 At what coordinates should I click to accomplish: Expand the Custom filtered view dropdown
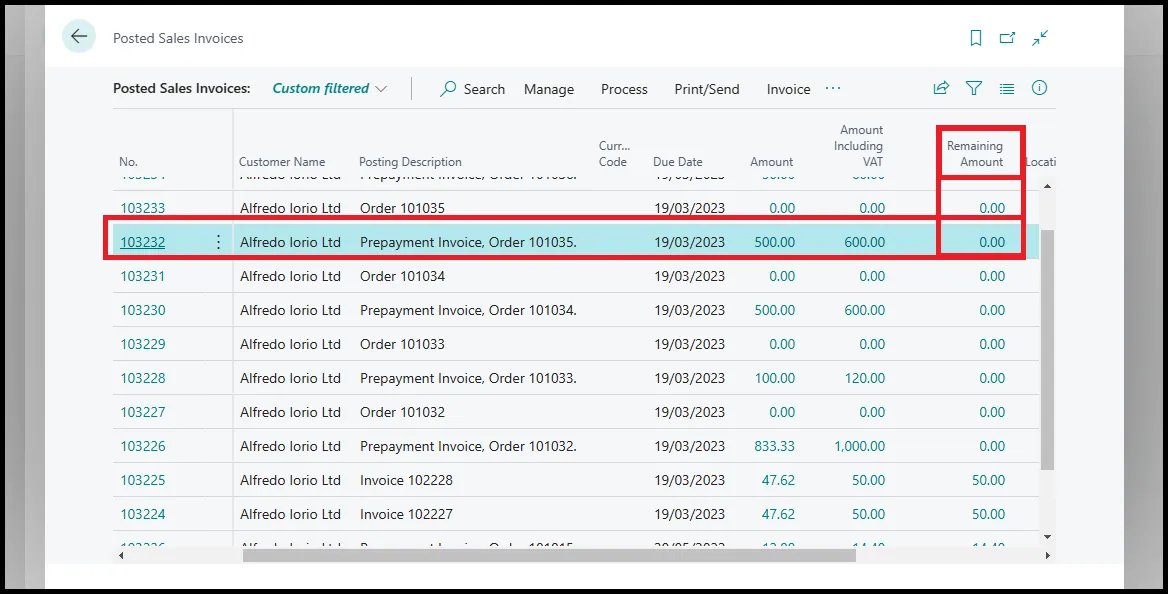coord(329,88)
